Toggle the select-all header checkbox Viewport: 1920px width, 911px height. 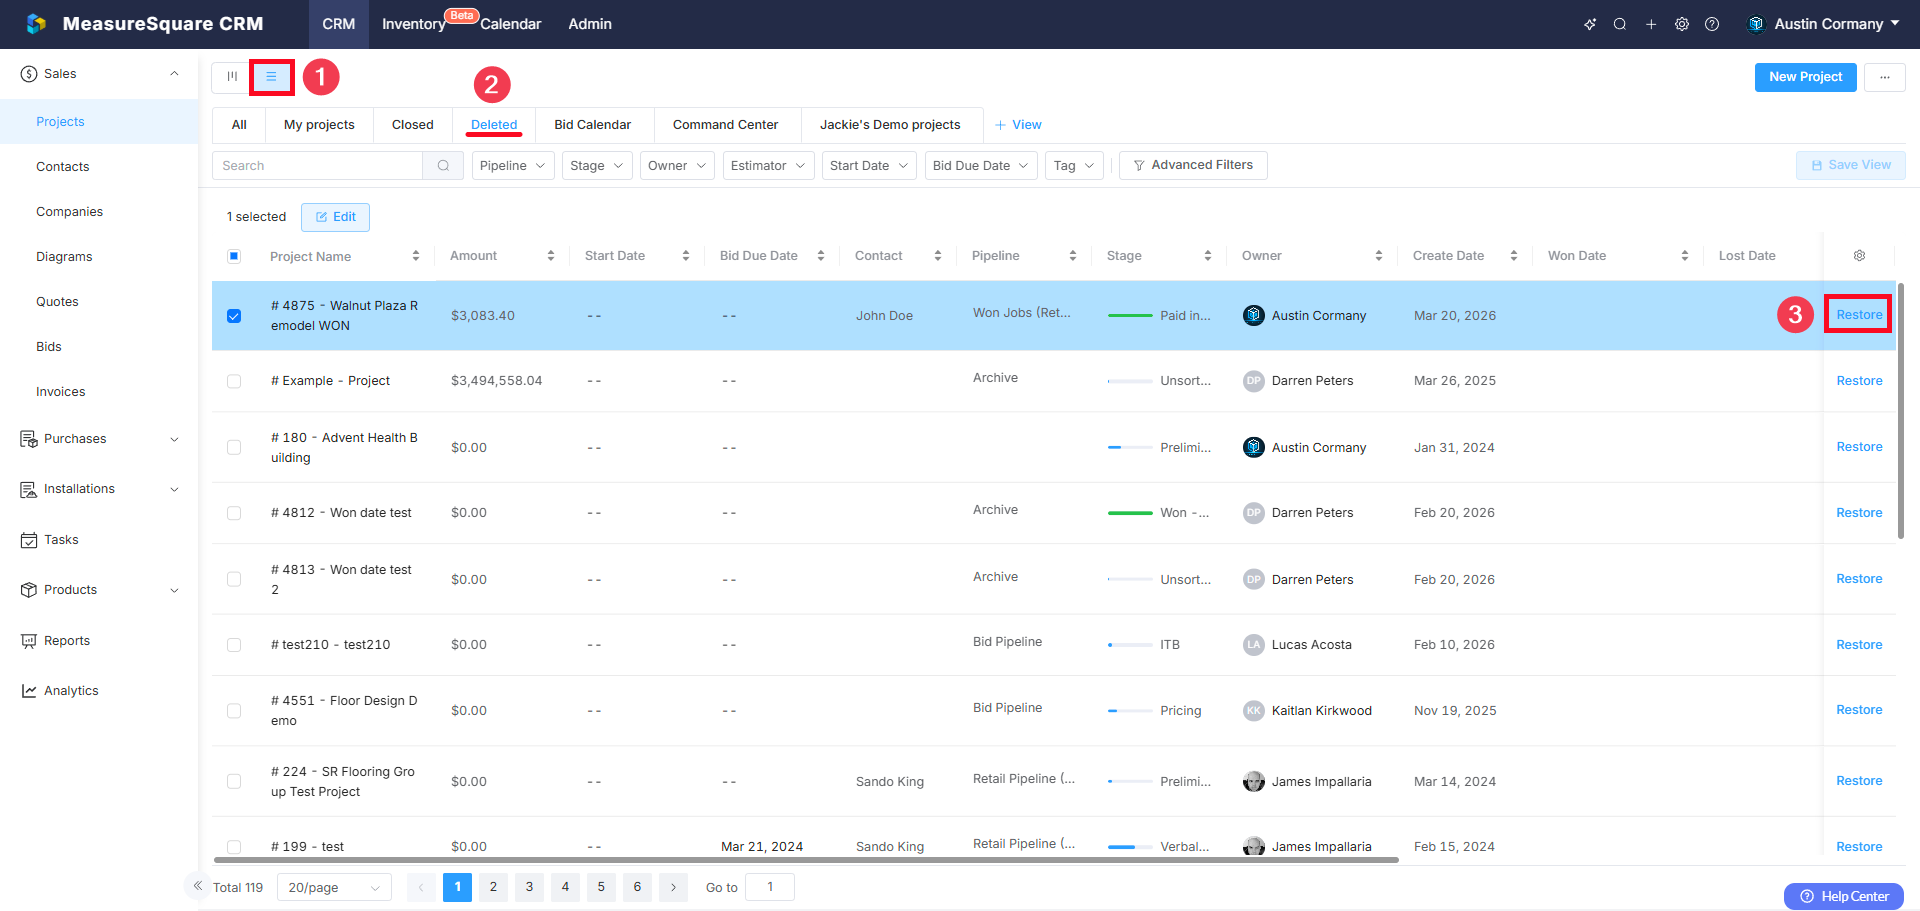click(234, 256)
